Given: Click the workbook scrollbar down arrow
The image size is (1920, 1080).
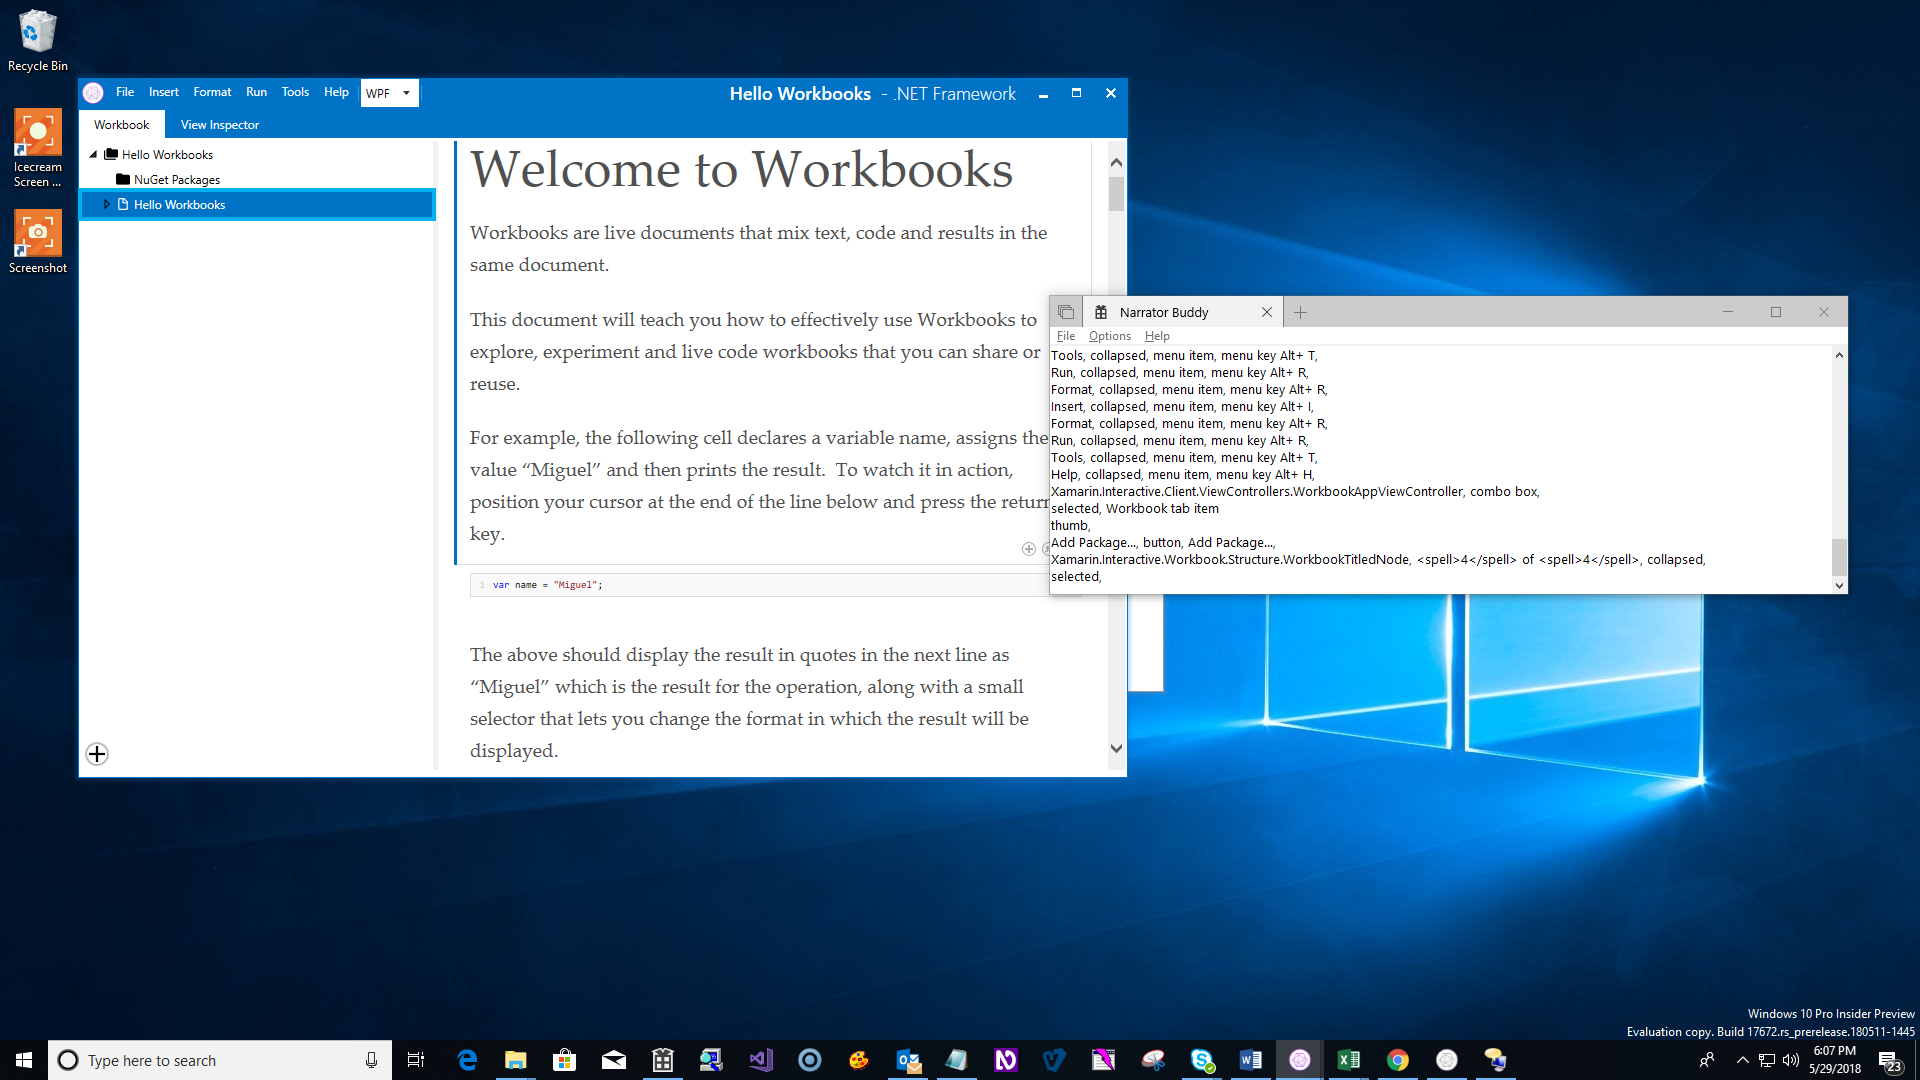Looking at the screenshot, I should [1116, 748].
